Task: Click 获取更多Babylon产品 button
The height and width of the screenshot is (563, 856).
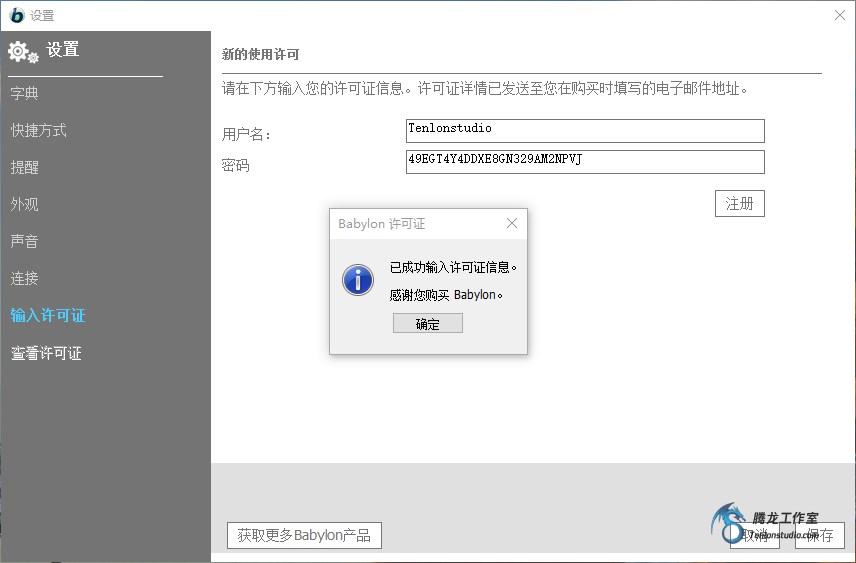Action: [304, 535]
